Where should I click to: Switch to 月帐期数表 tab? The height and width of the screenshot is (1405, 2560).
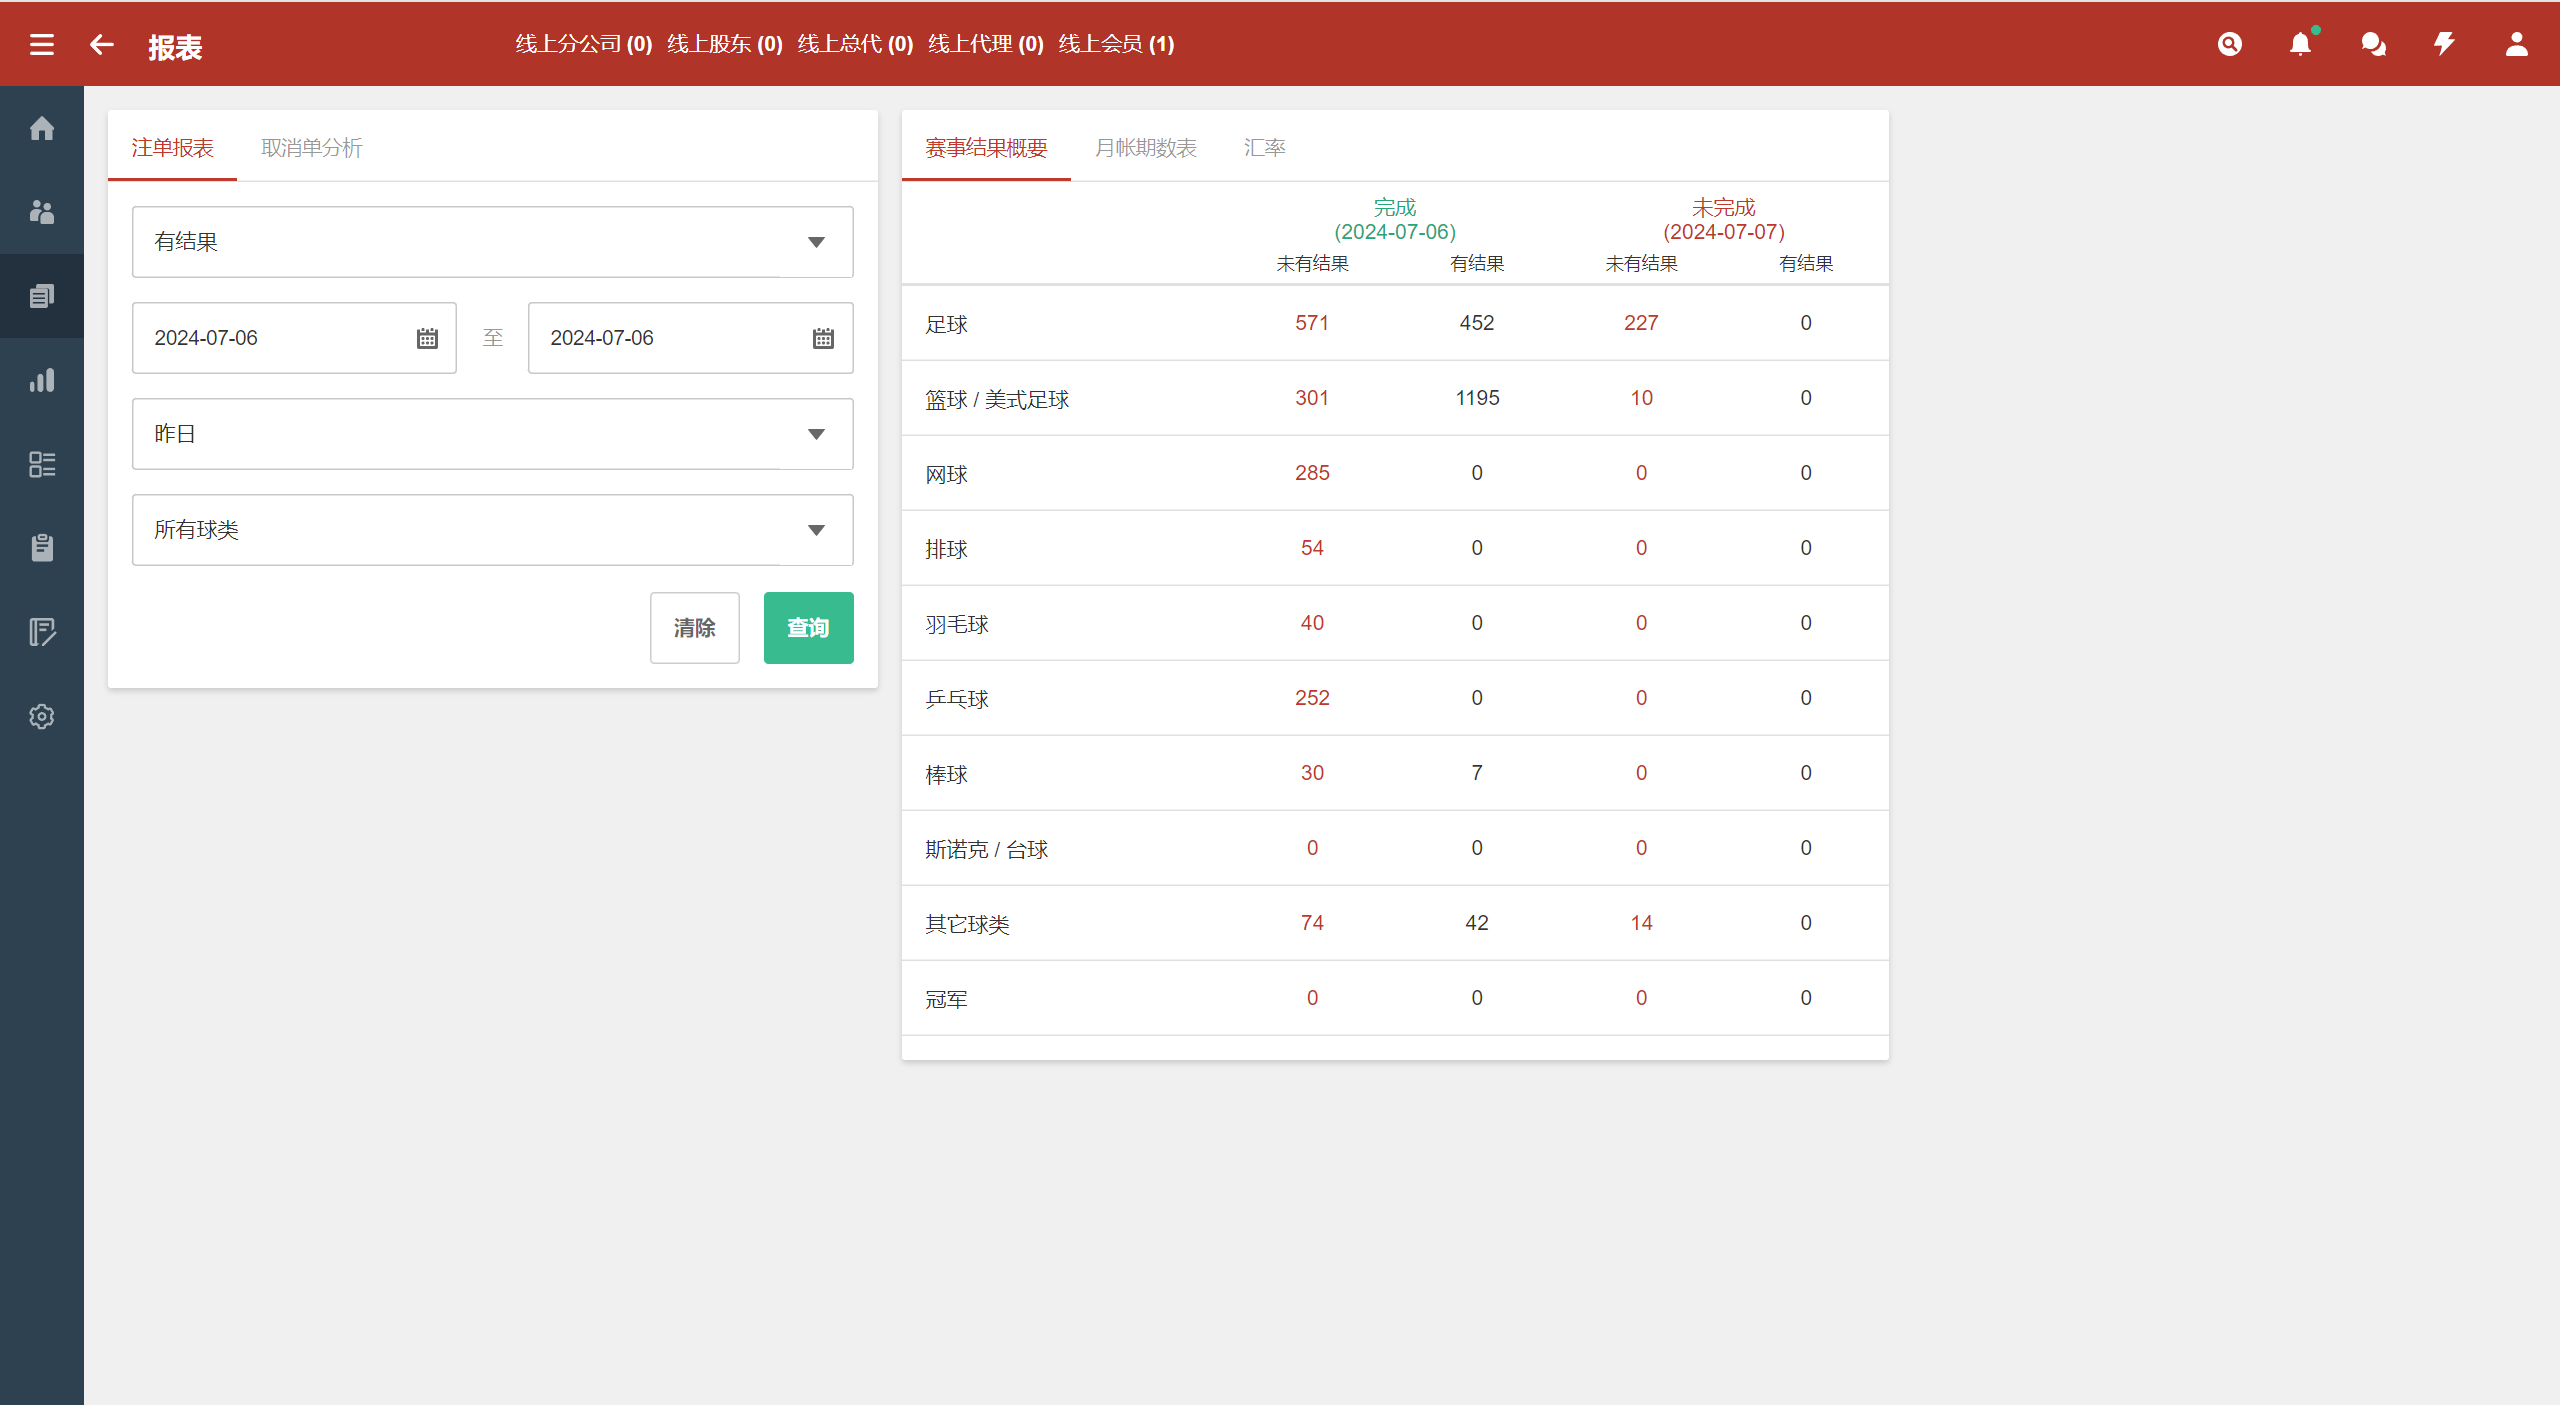point(1145,148)
